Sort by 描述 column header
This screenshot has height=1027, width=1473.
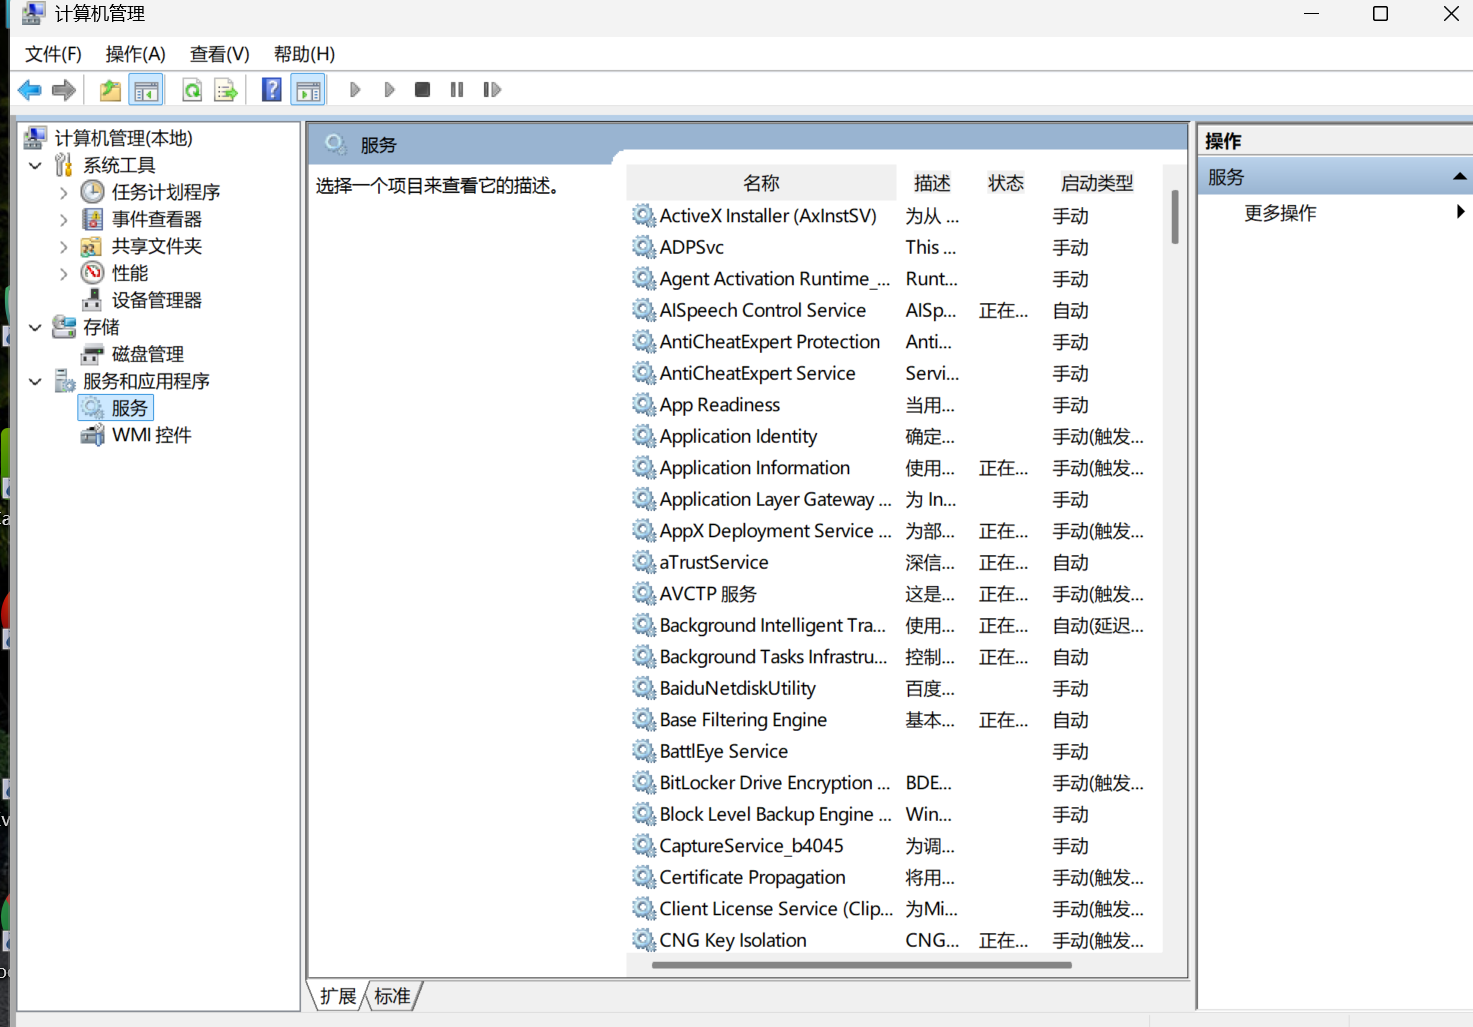(x=932, y=183)
